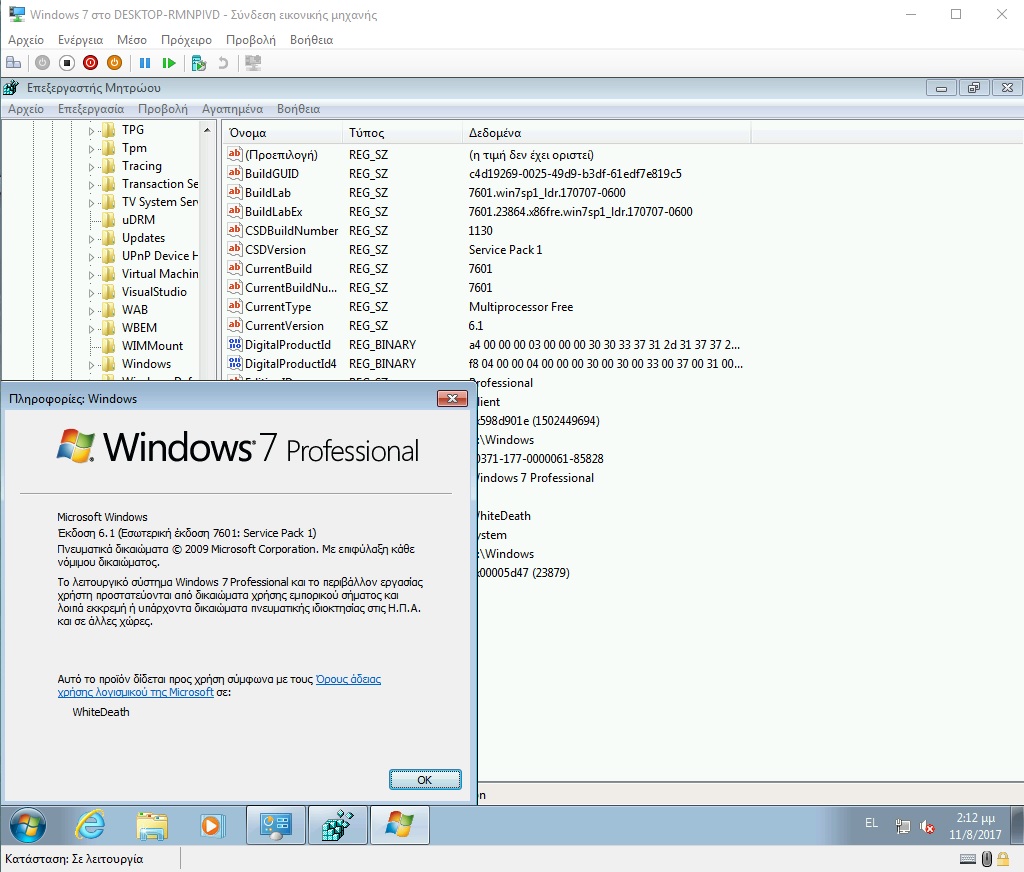The height and width of the screenshot is (872, 1024).
Task: Shut down the VM with the red power icon
Action: (91, 63)
